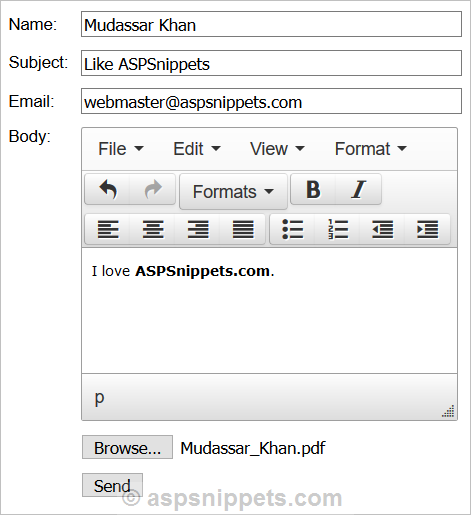Expand the View menu dropdown
This screenshot has height=515, width=471.
point(277,149)
